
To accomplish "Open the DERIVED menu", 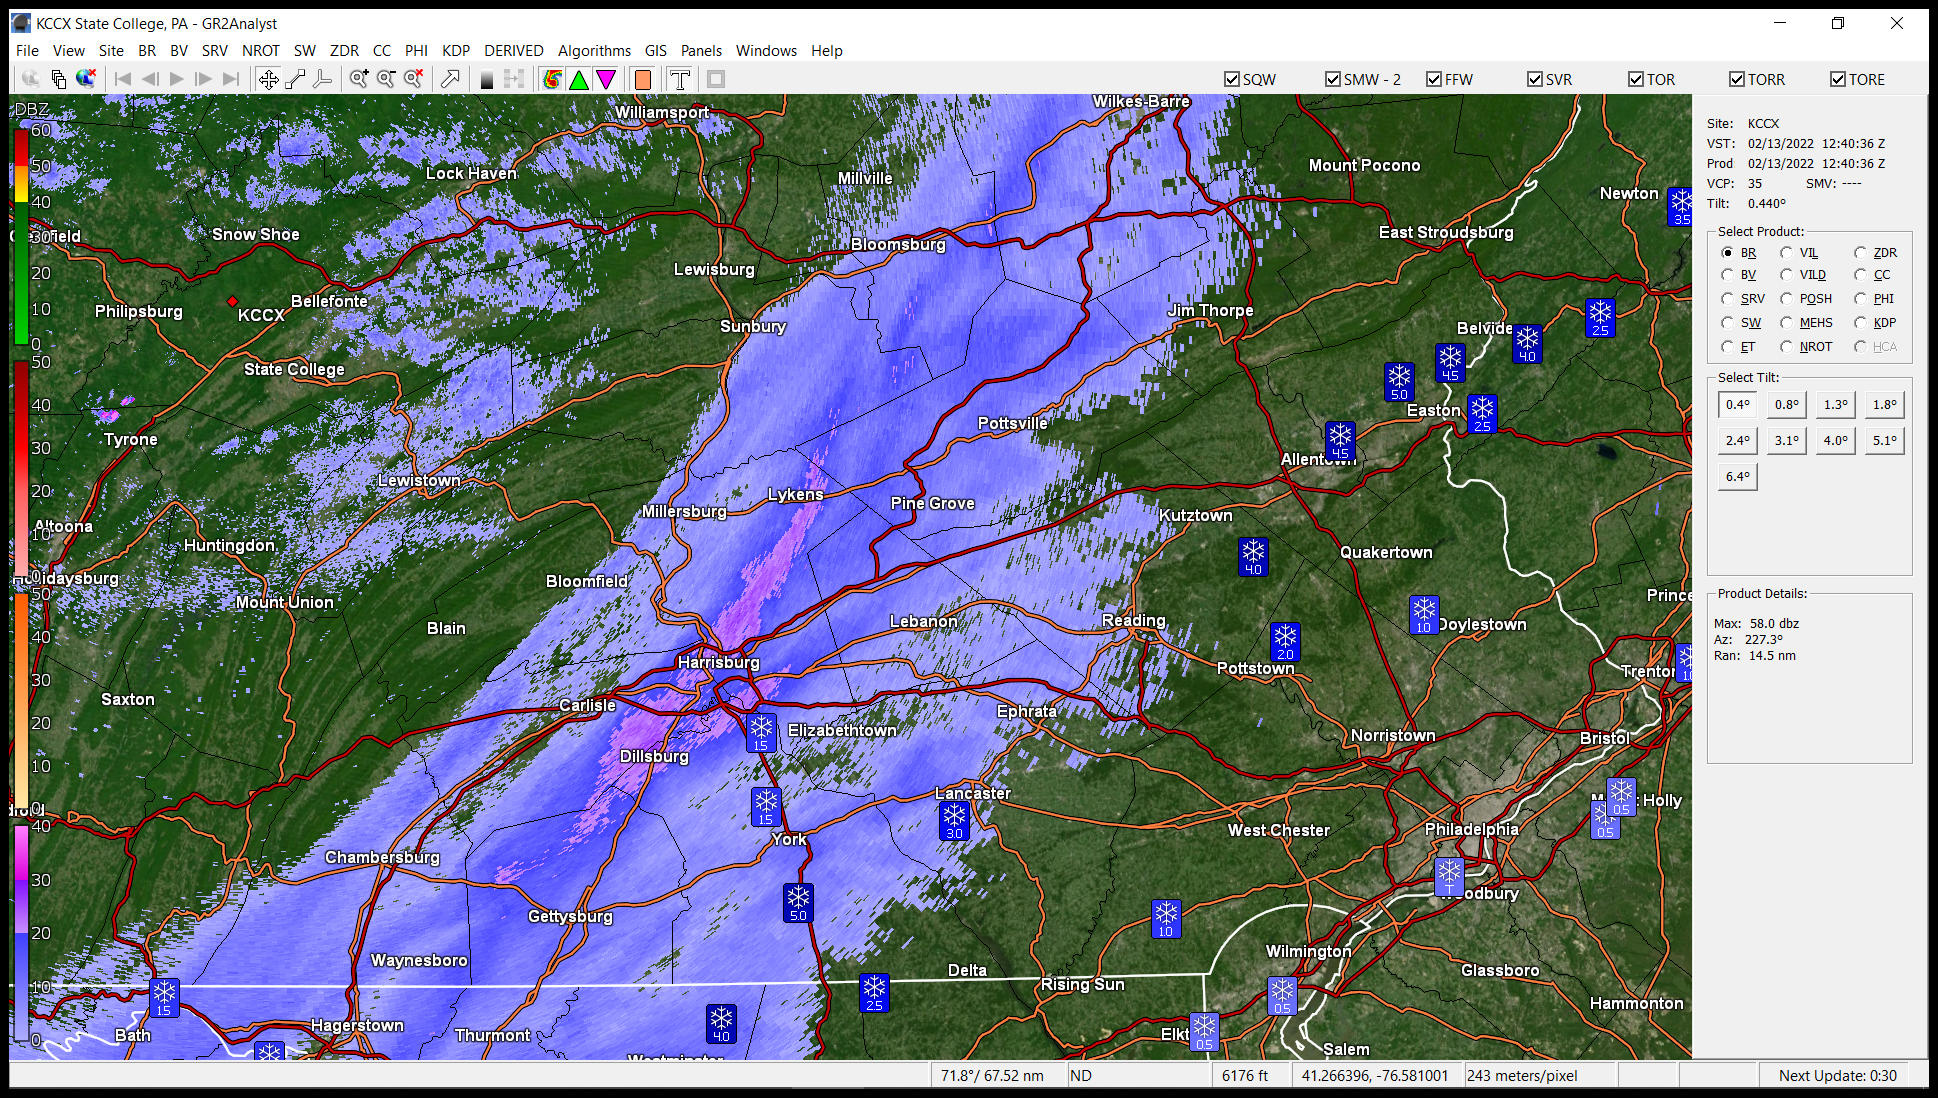I will pyautogui.click(x=513, y=51).
